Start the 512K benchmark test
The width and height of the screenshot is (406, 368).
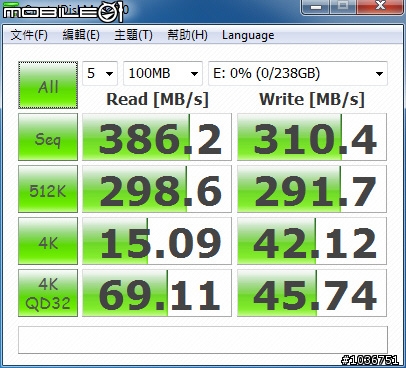pos(48,189)
